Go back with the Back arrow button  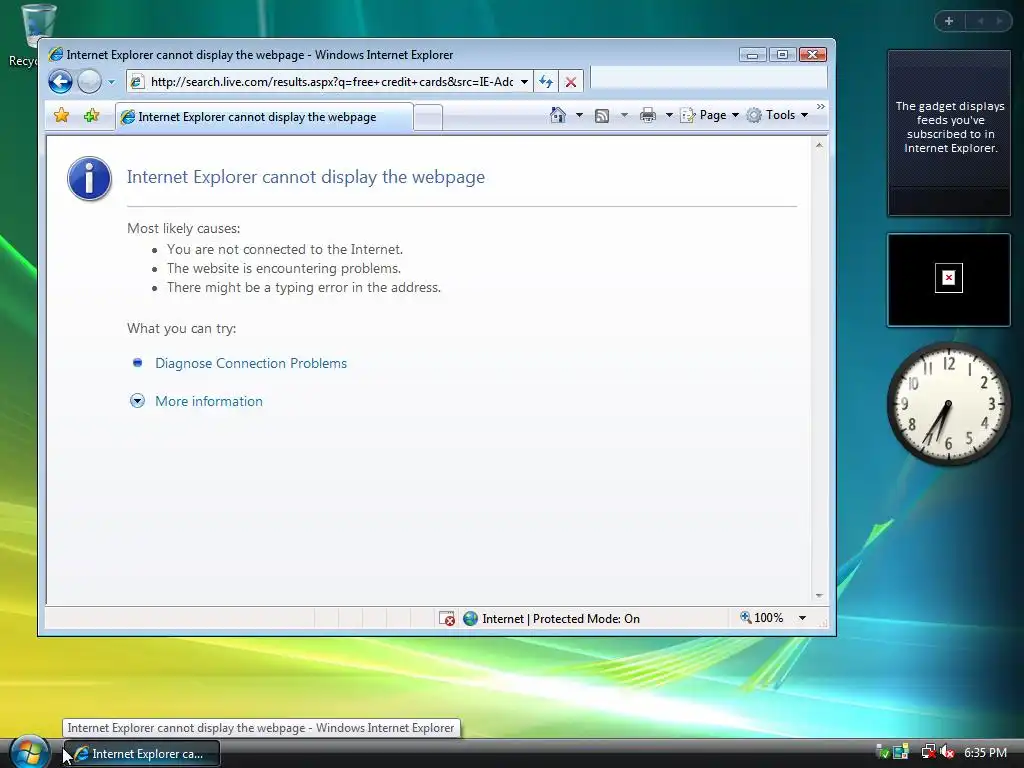click(x=60, y=82)
